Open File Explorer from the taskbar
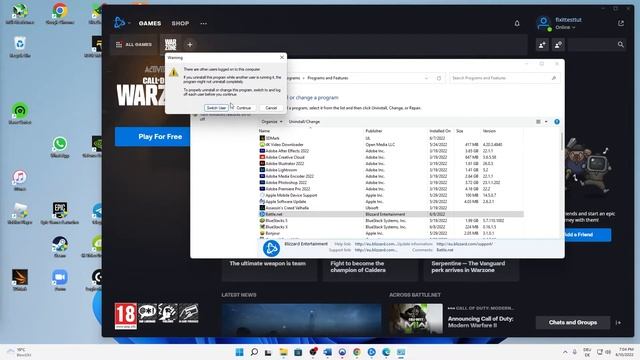 click(283, 352)
